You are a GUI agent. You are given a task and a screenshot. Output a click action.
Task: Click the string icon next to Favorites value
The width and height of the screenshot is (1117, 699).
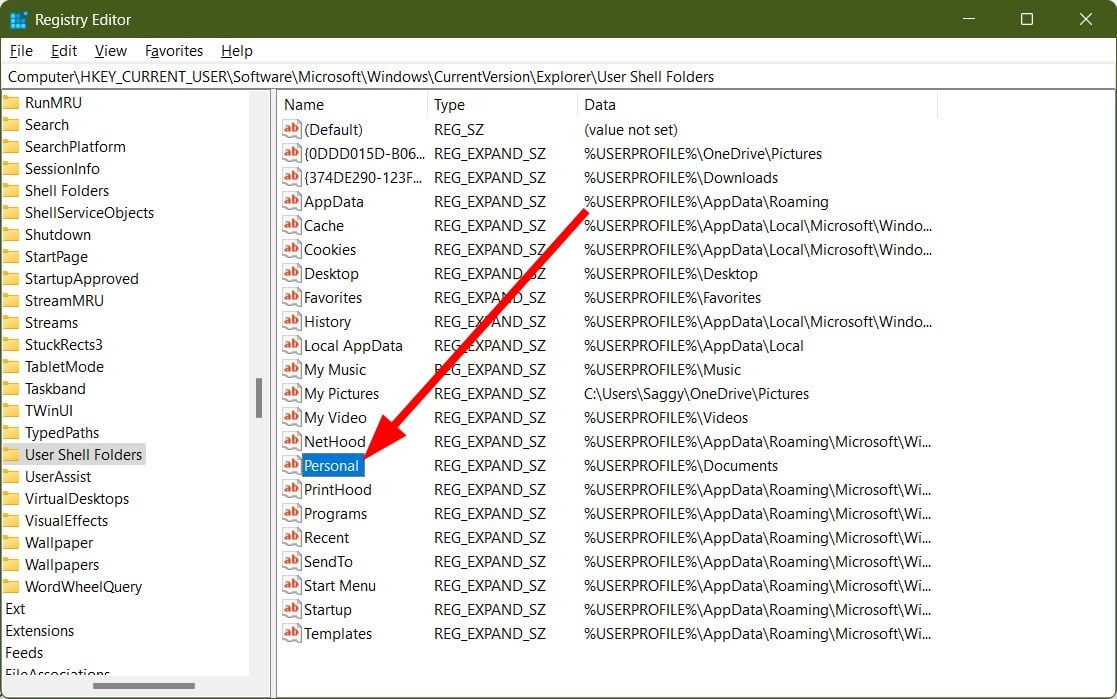[291, 297]
